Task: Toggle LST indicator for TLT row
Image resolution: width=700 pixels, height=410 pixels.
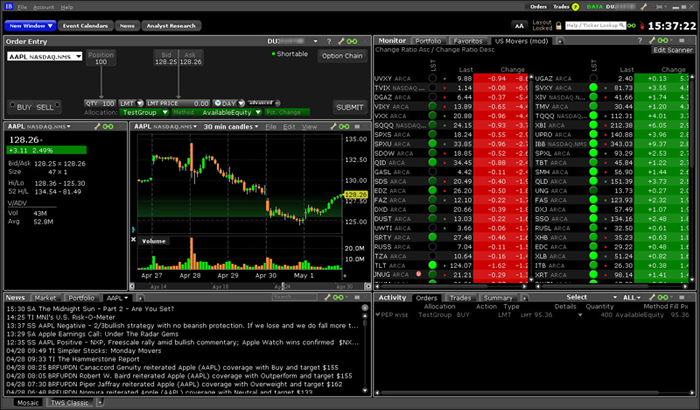Action: click(x=432, y=266)
